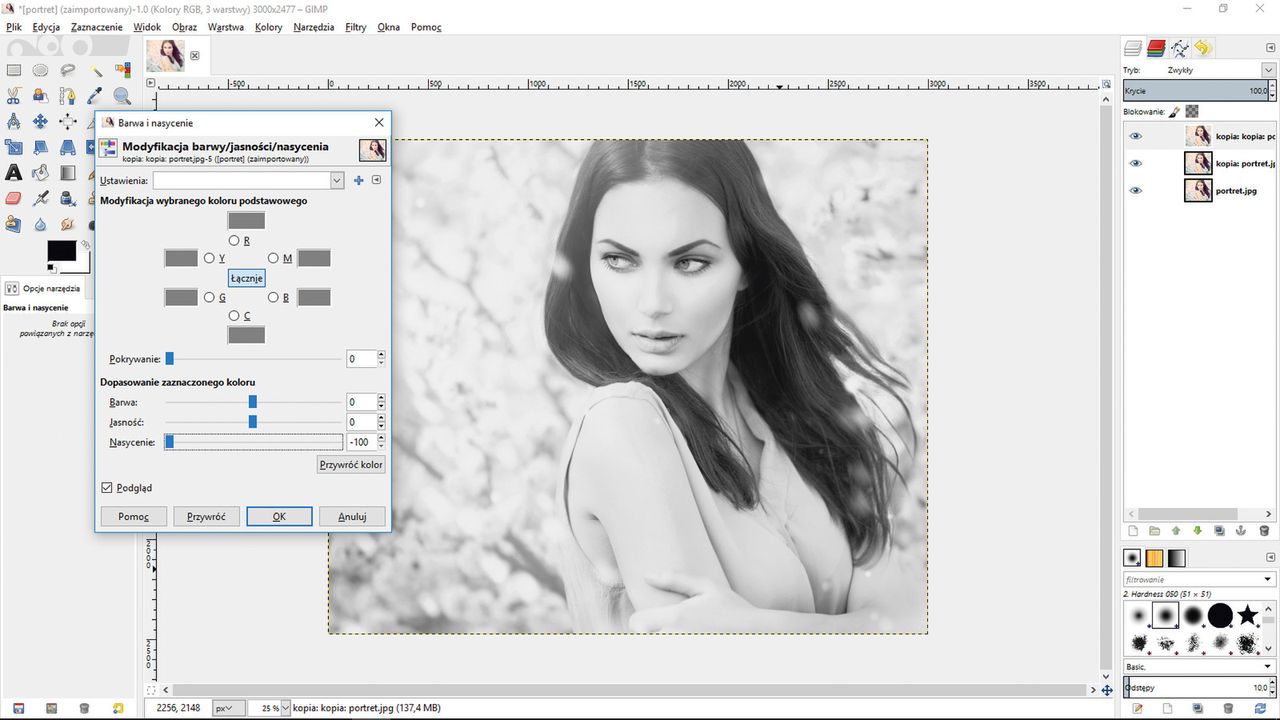
Task: Hide the top 'kopia: kopia' layer
Action: tap(1135, 136)
